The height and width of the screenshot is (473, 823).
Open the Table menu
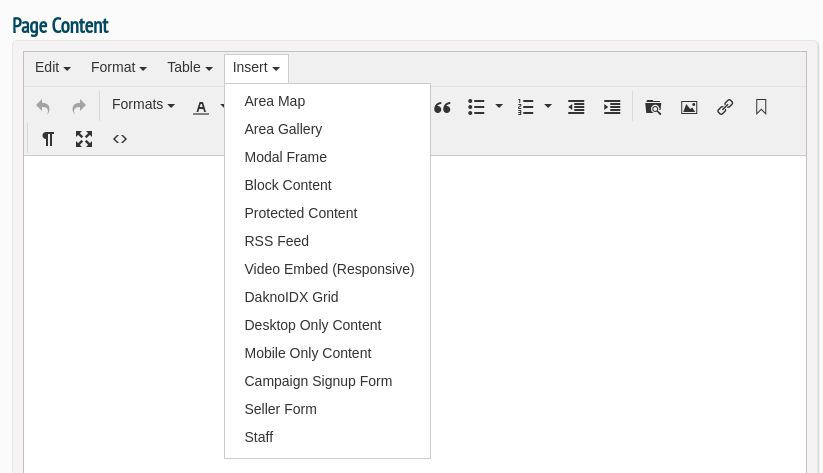(189, 68)
